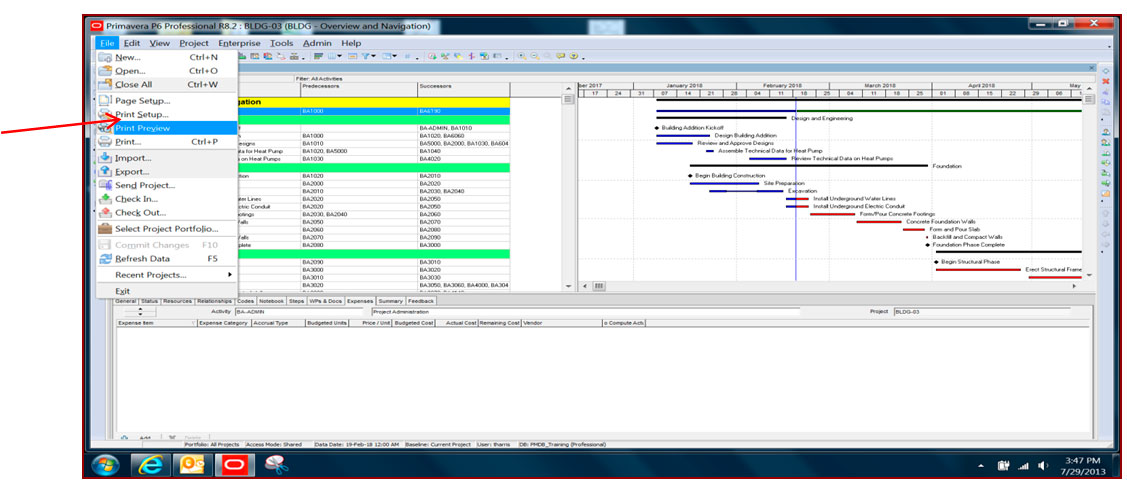Screen dimensions: 1127x488
Task: Click the Expense Category column header
Action: tap(224, 323)
